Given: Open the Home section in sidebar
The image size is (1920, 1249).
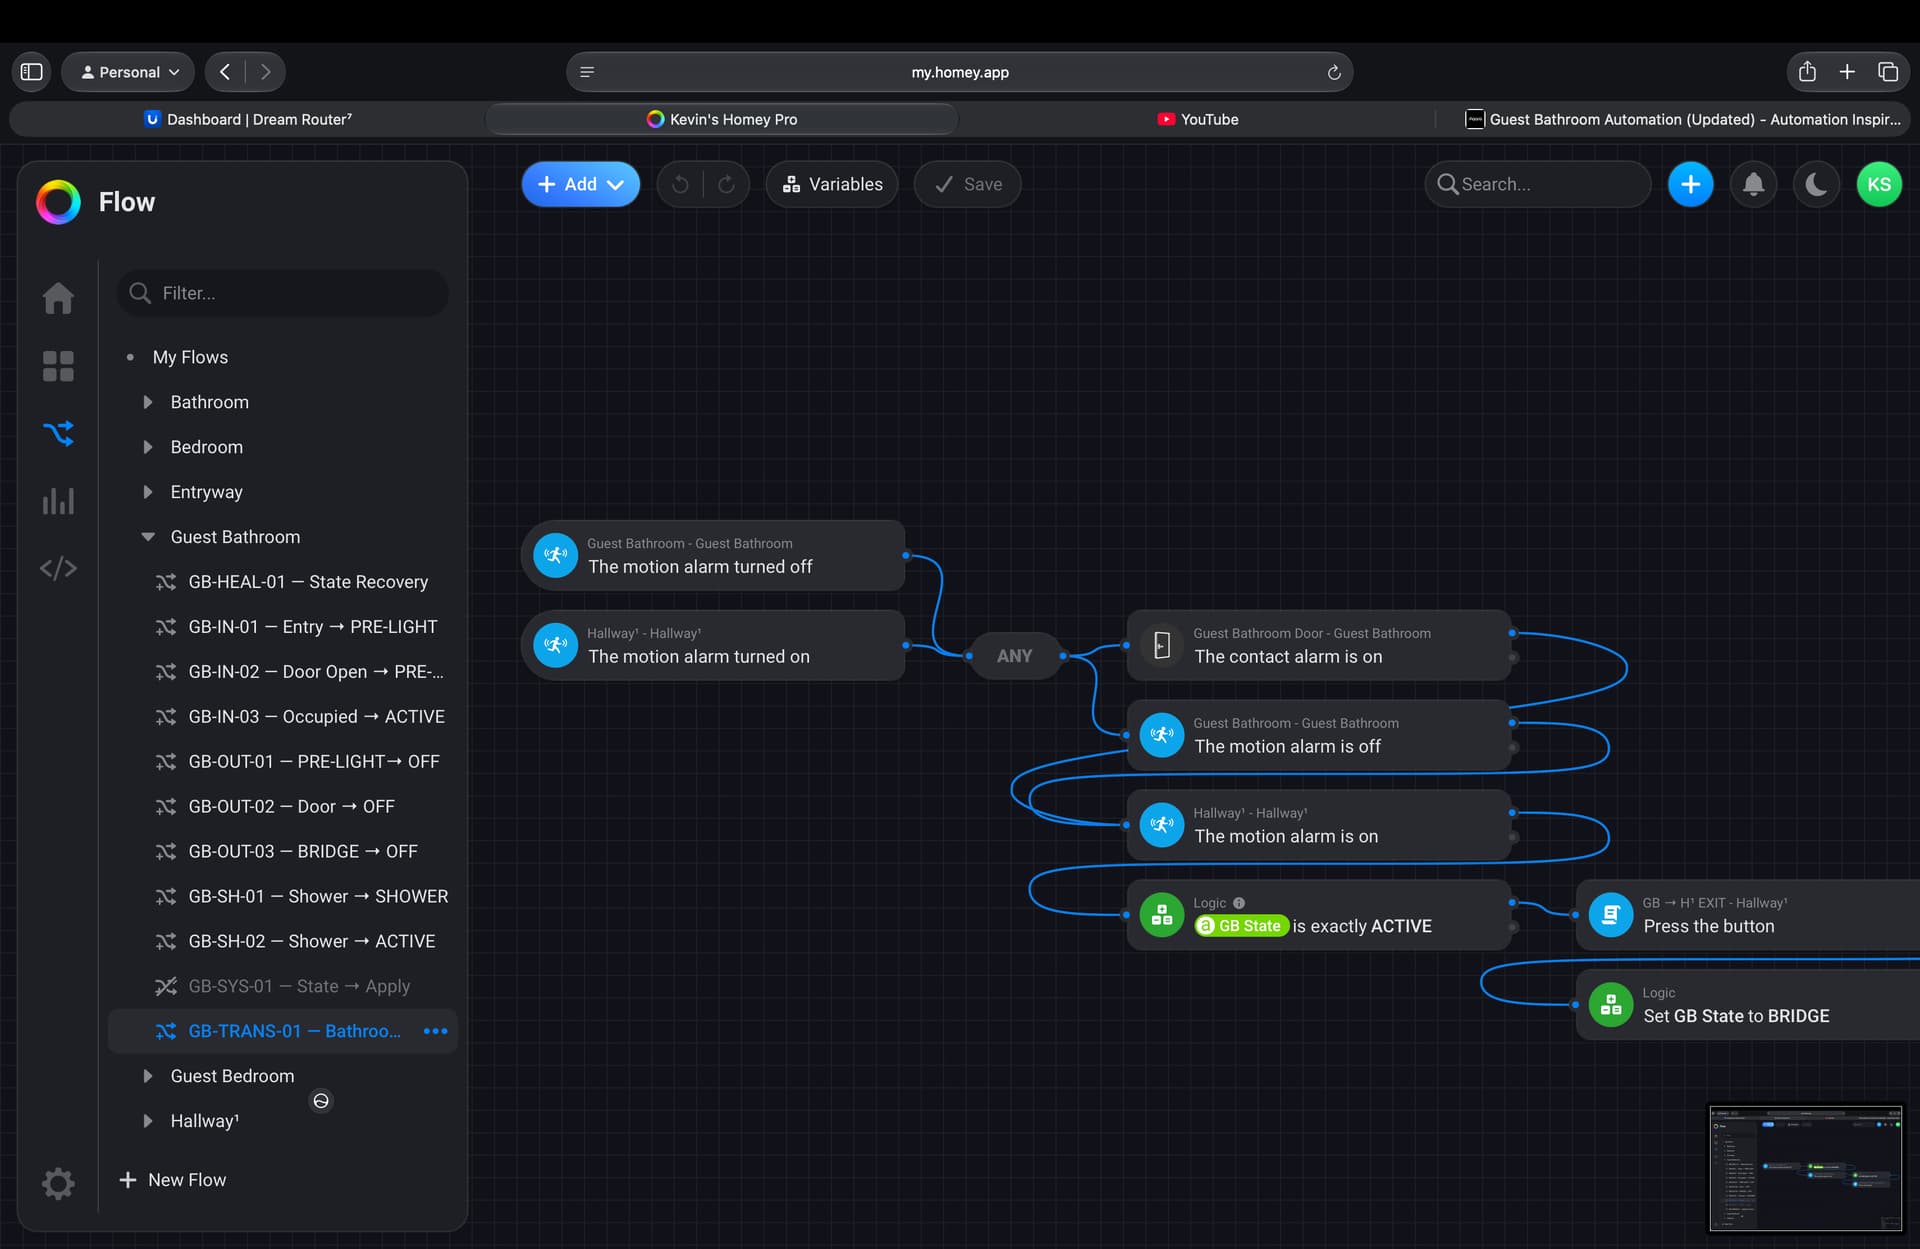Looking at the screenshot, I should 58,297.
